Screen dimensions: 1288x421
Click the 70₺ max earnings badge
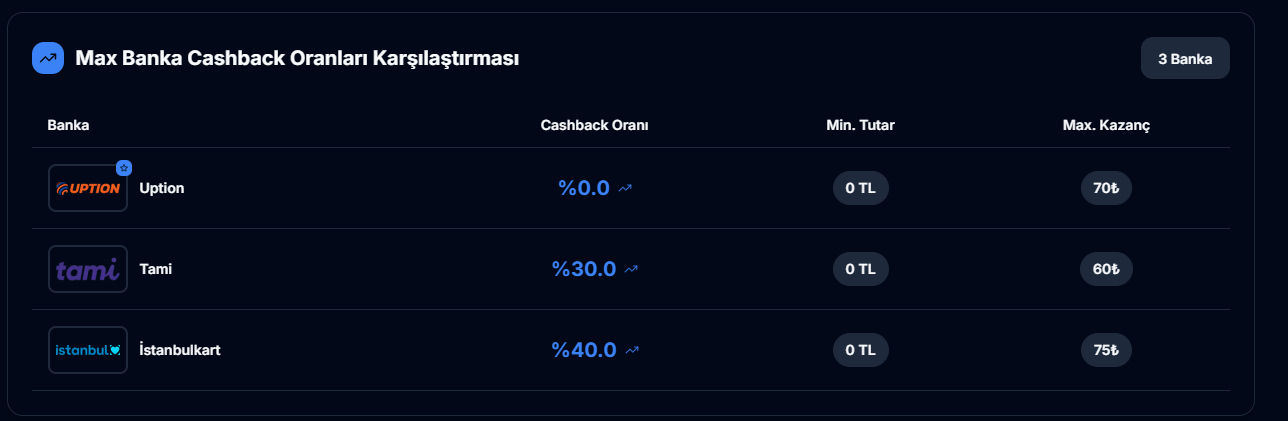point(1106,188)
